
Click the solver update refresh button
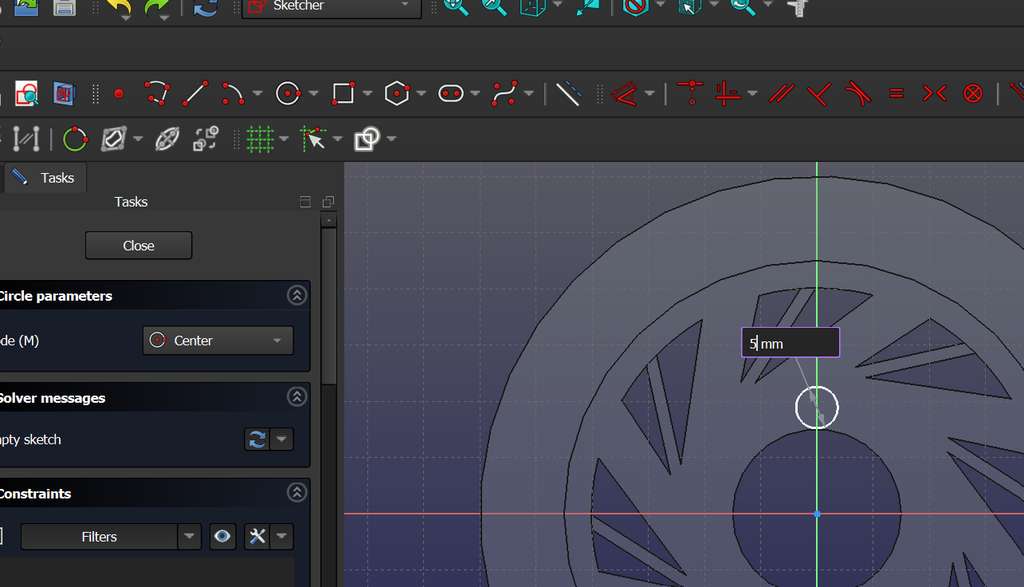(x=257, y=439)
